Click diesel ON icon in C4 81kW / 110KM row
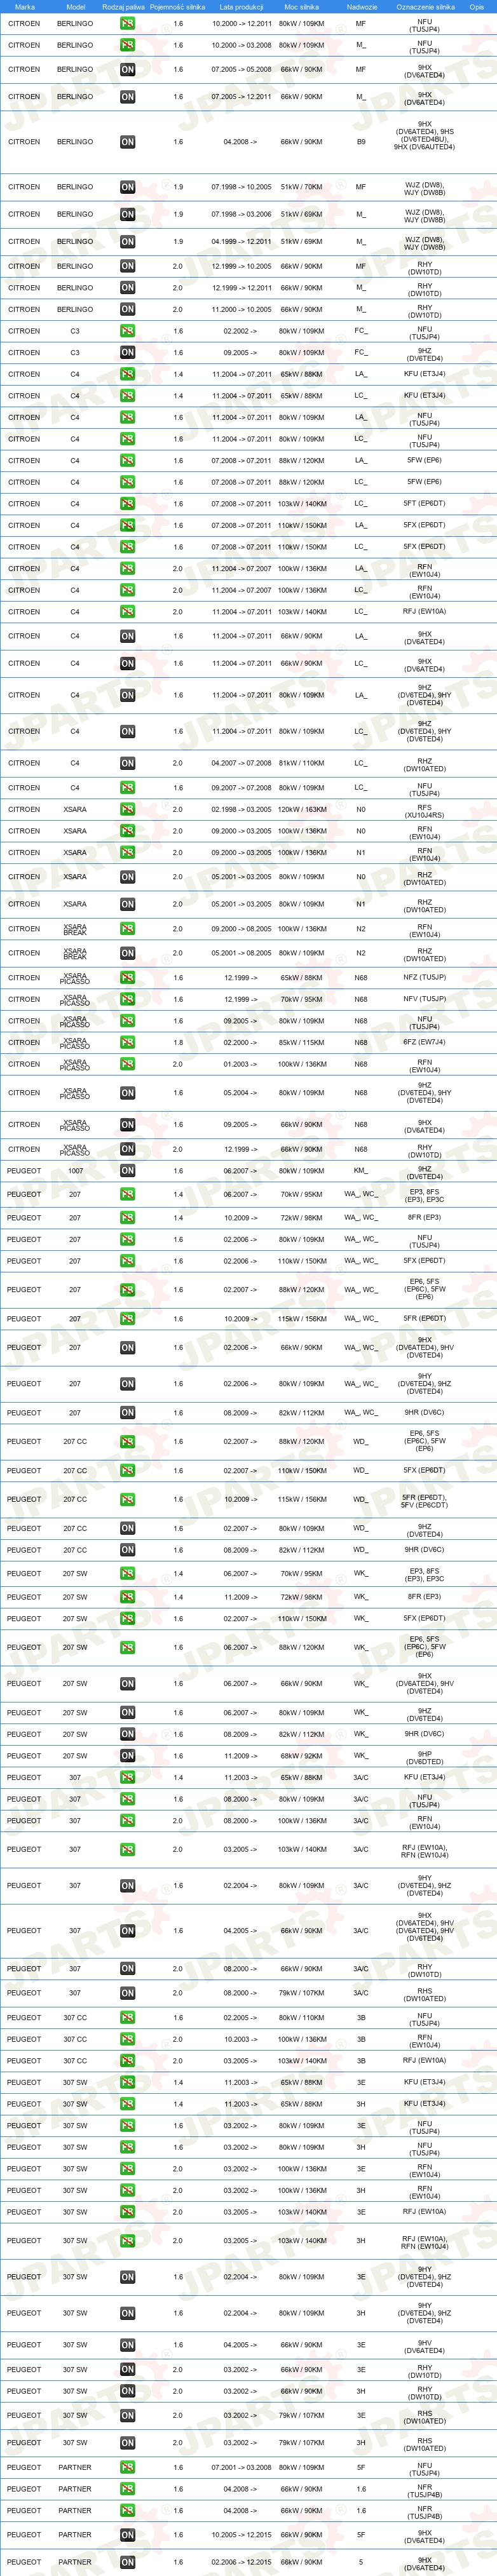The image size is (497, 2576). (x=127, y=763)
